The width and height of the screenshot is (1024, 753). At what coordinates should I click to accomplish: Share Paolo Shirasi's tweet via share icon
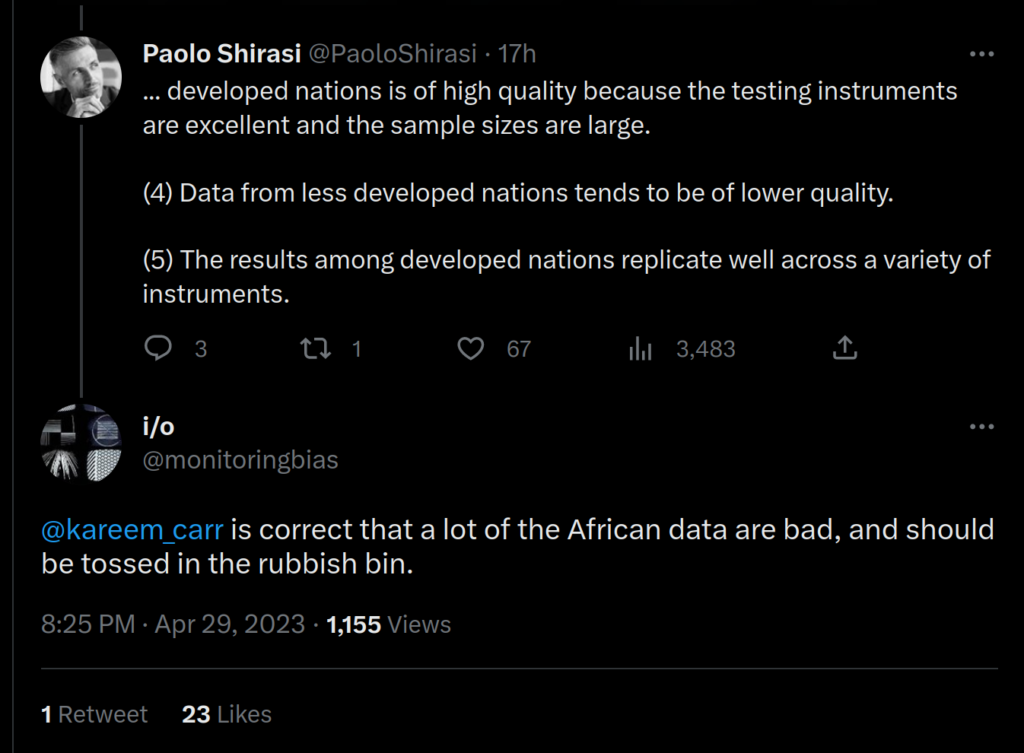pyautogui.click(x=845, y=348)
